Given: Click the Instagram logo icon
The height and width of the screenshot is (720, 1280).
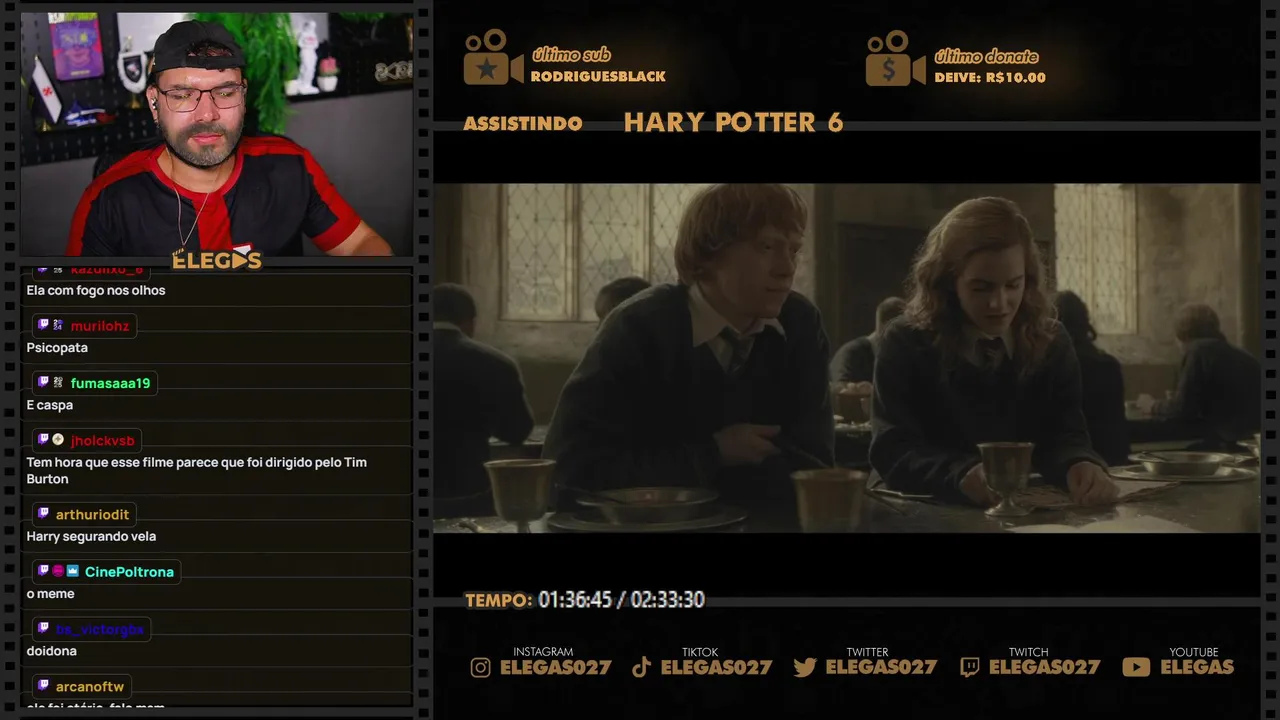Looking at the screenshot, I should pos(481,668).
